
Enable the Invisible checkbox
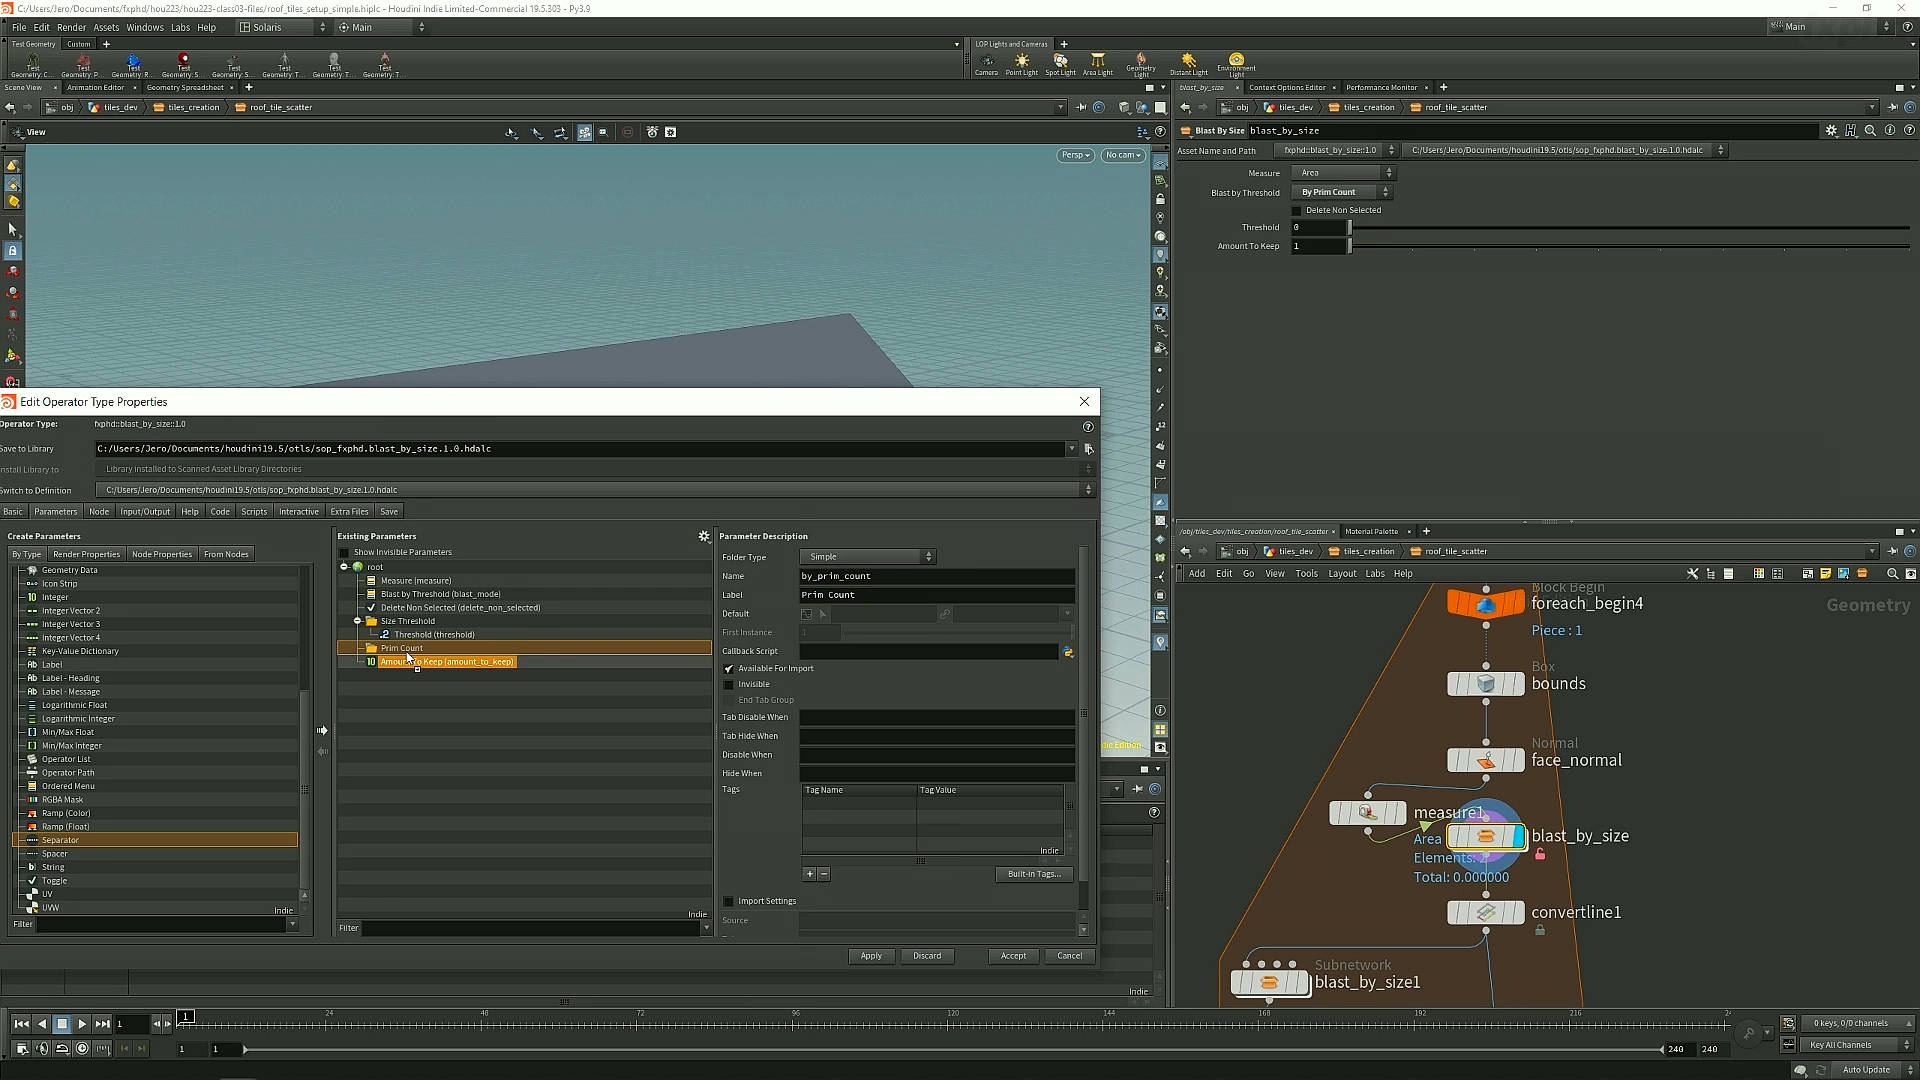729,685
